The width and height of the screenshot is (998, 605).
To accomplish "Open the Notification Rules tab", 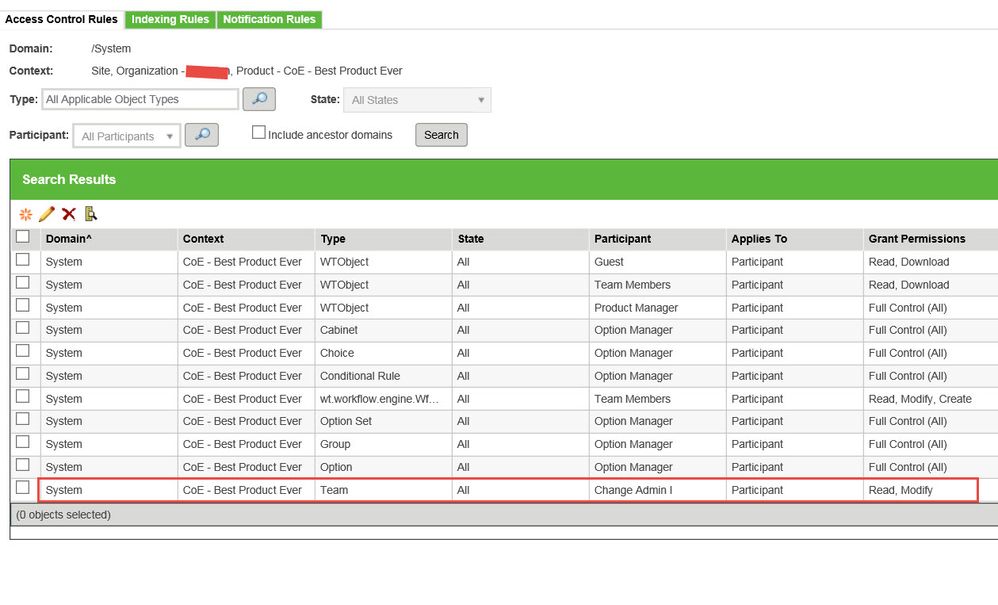I will click(269, 19).
